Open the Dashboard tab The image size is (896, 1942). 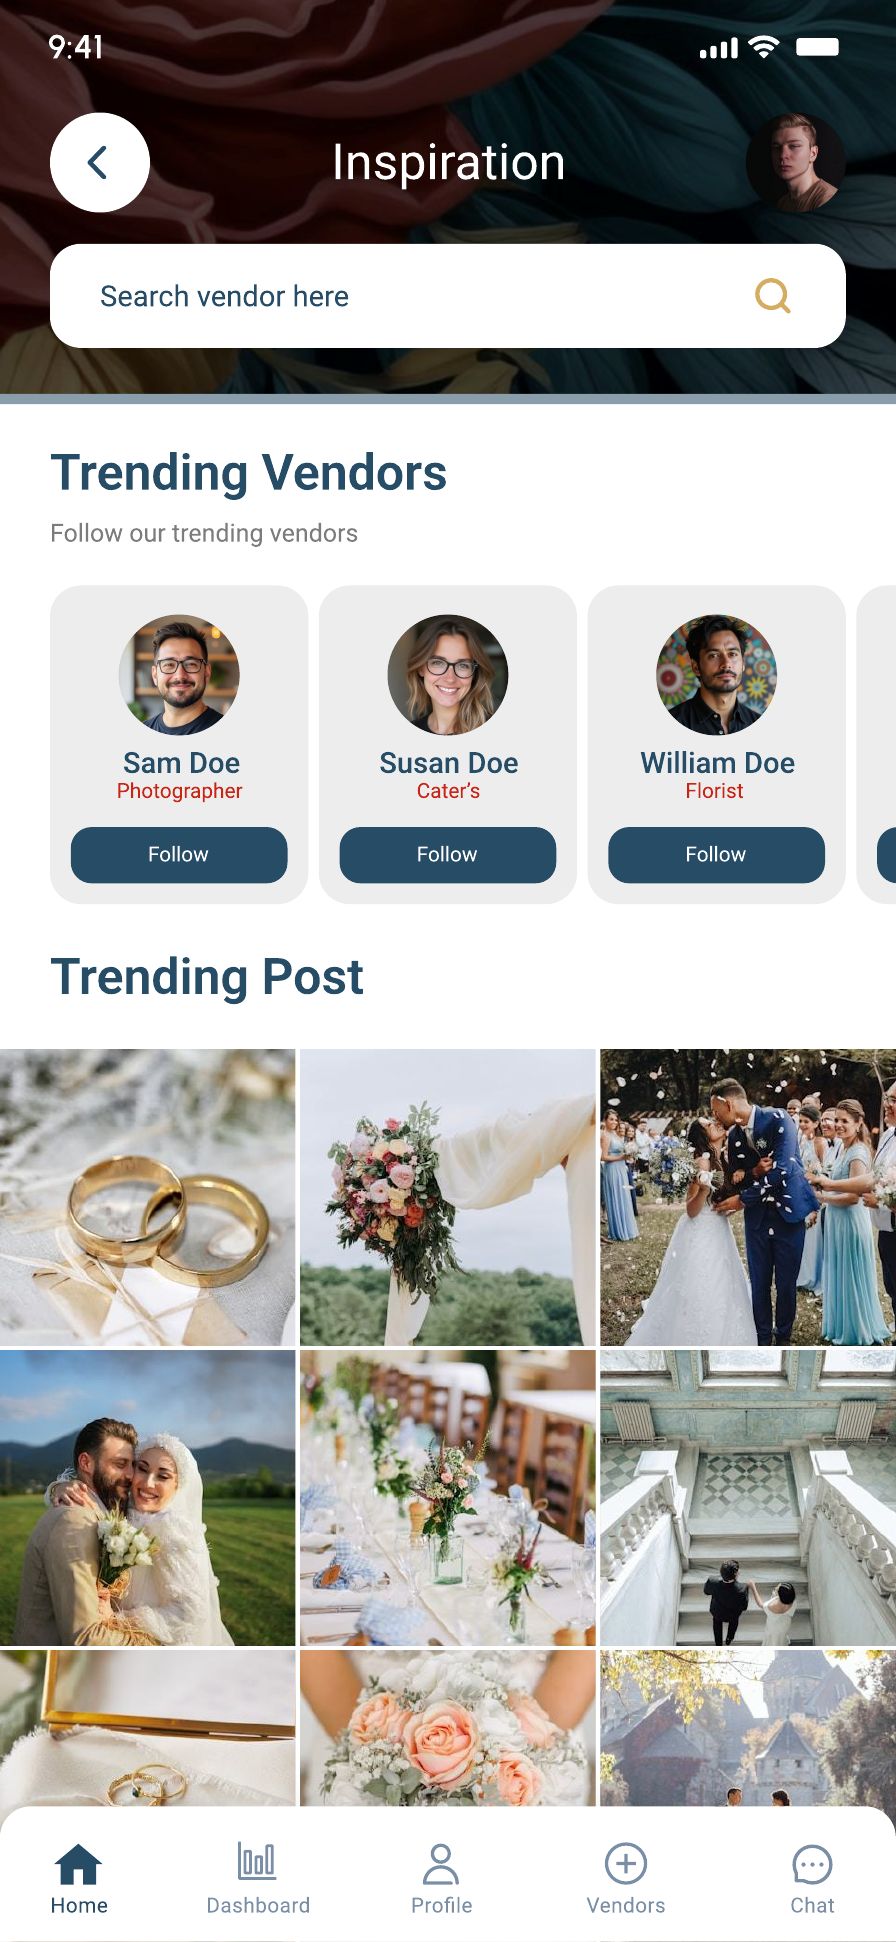click(258, 1879)
